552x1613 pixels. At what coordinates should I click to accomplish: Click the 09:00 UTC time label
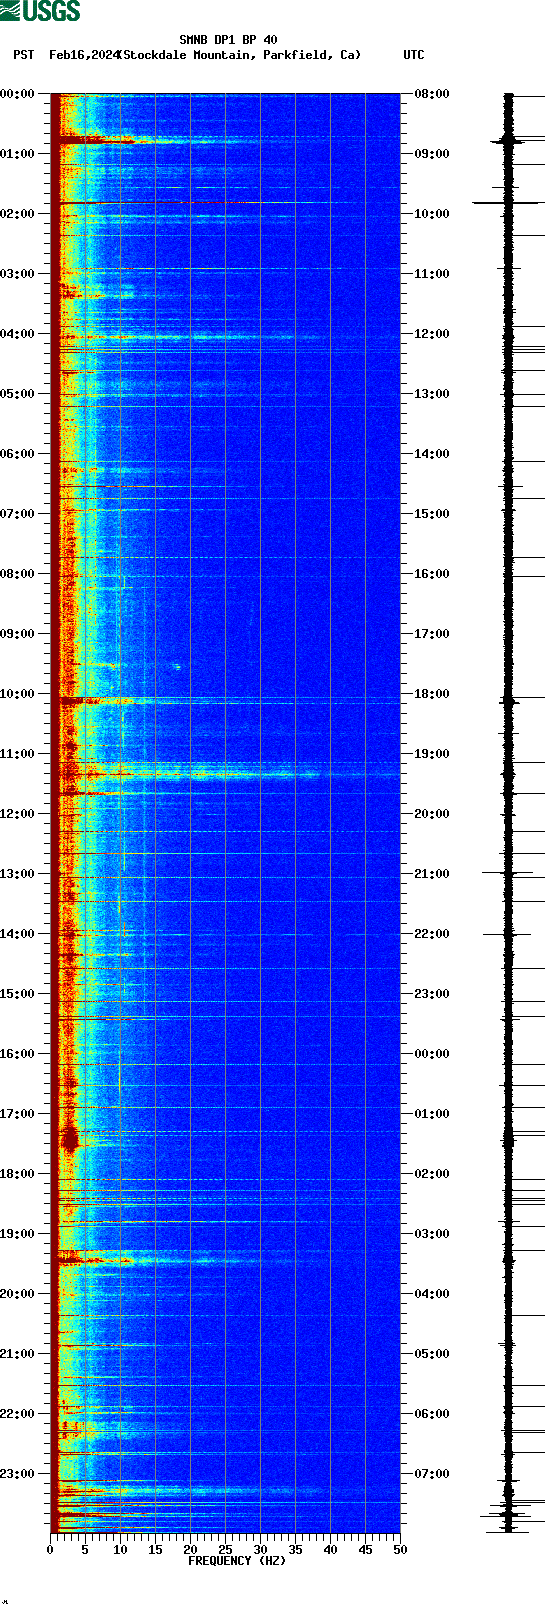click(432, 154)
